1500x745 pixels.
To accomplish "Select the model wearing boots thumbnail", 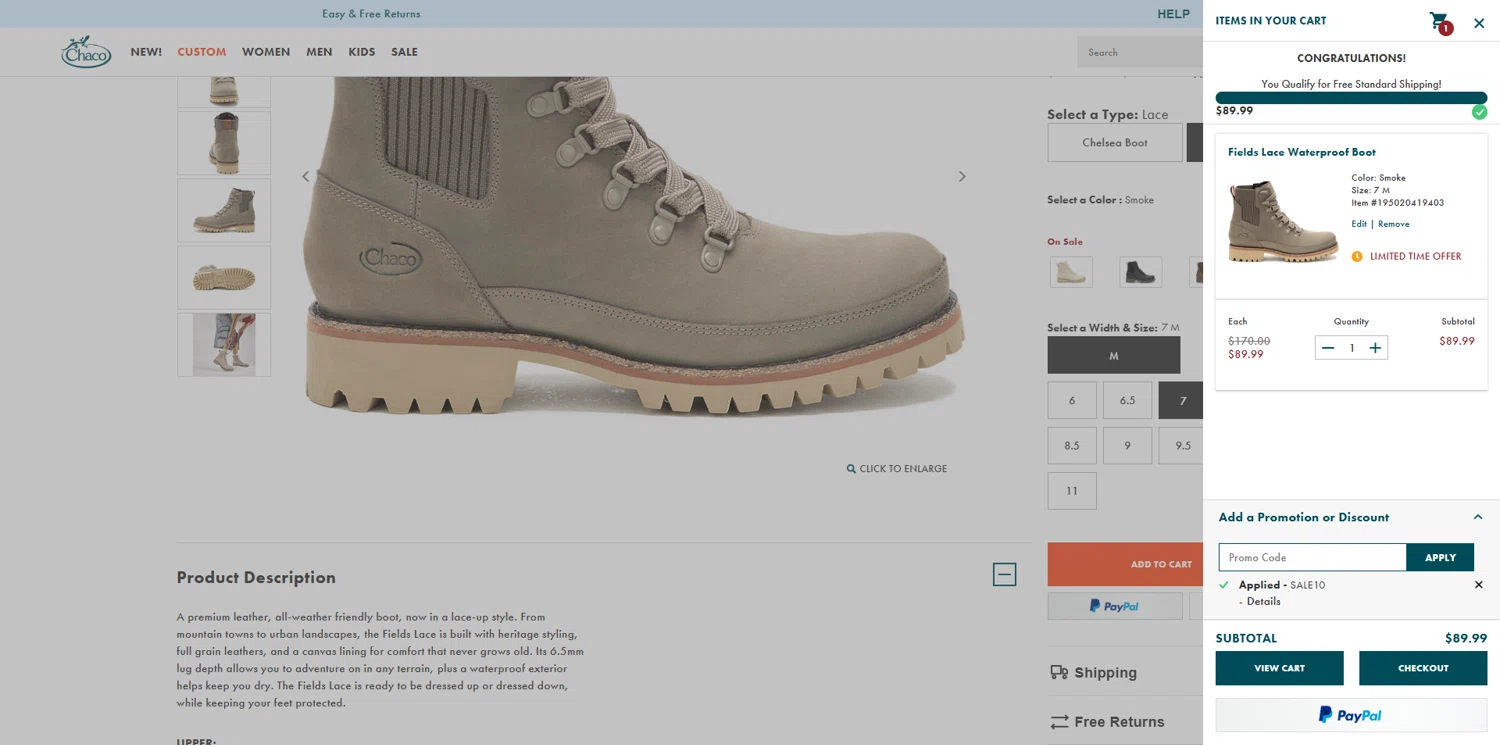I will click(x=224, y=345).
